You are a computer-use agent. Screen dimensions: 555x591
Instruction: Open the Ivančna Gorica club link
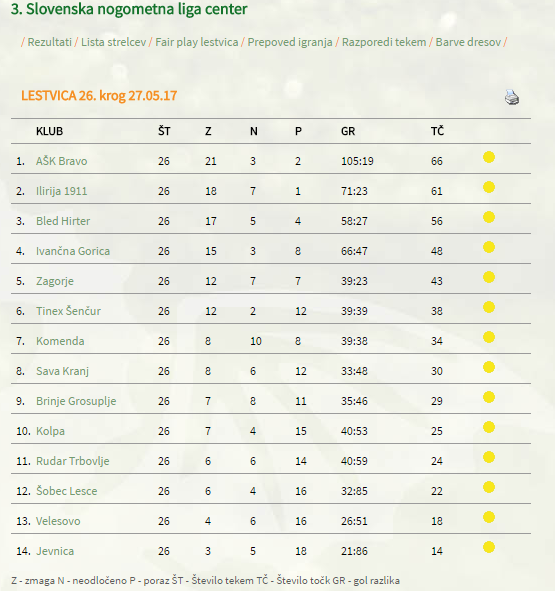73,251
